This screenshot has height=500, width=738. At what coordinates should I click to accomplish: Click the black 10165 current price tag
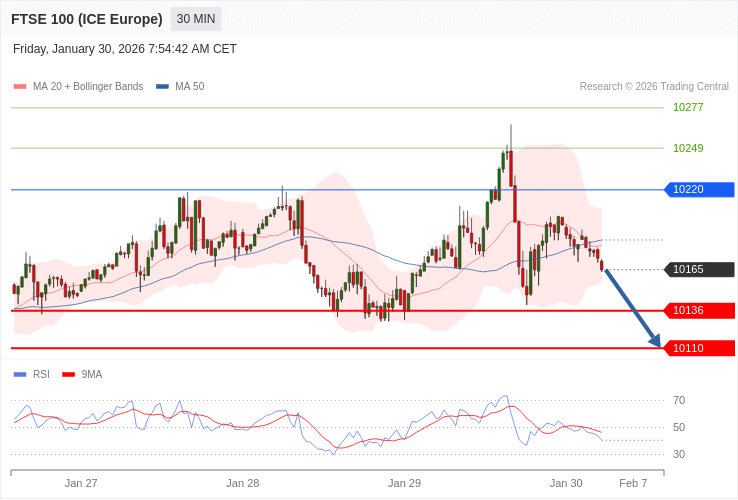(699, 269)
